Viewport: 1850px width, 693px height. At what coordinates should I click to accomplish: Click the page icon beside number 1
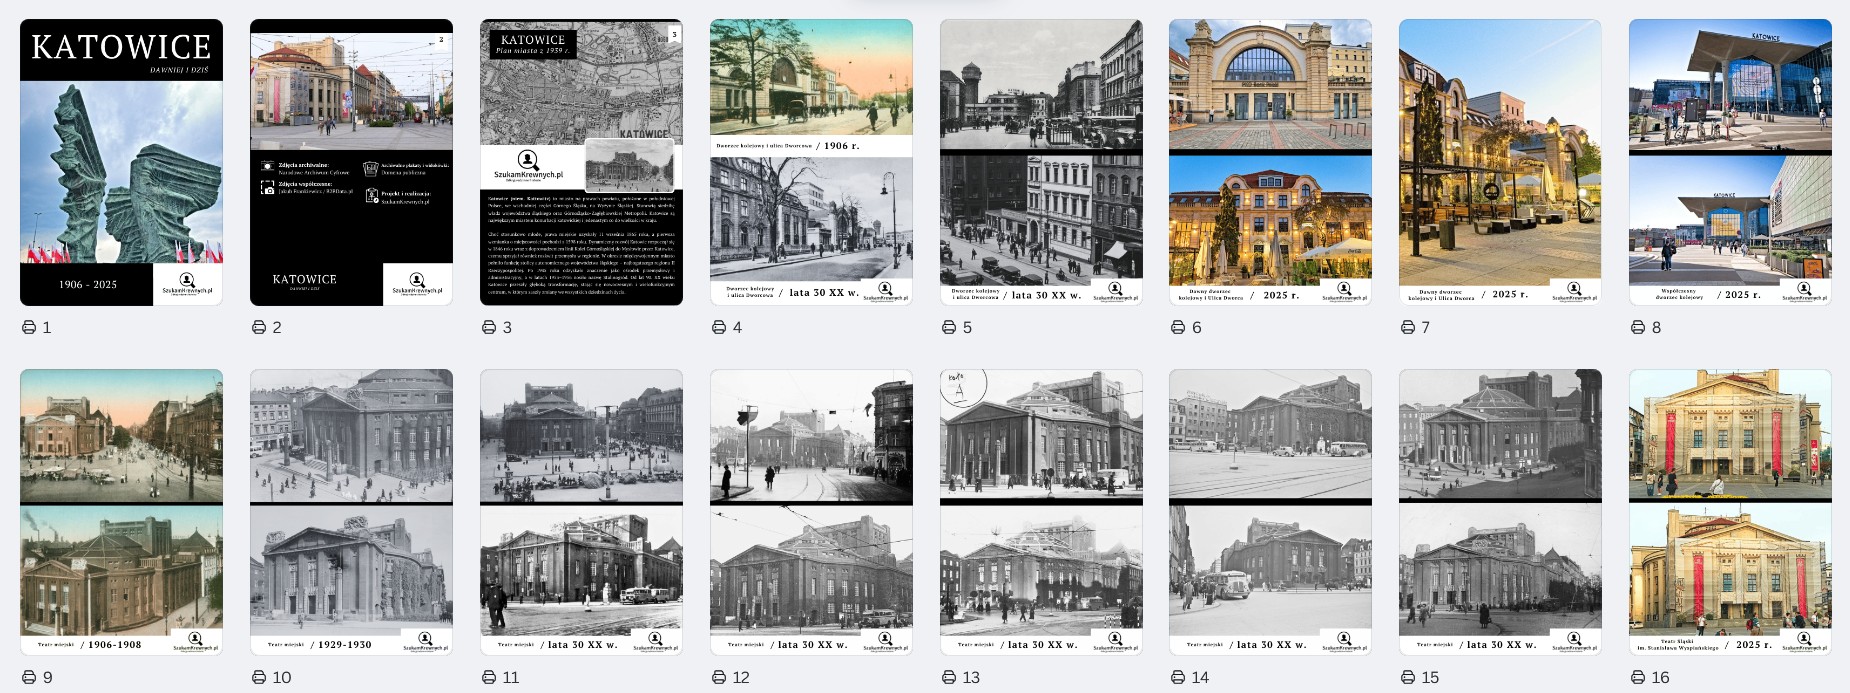(29, 327)
